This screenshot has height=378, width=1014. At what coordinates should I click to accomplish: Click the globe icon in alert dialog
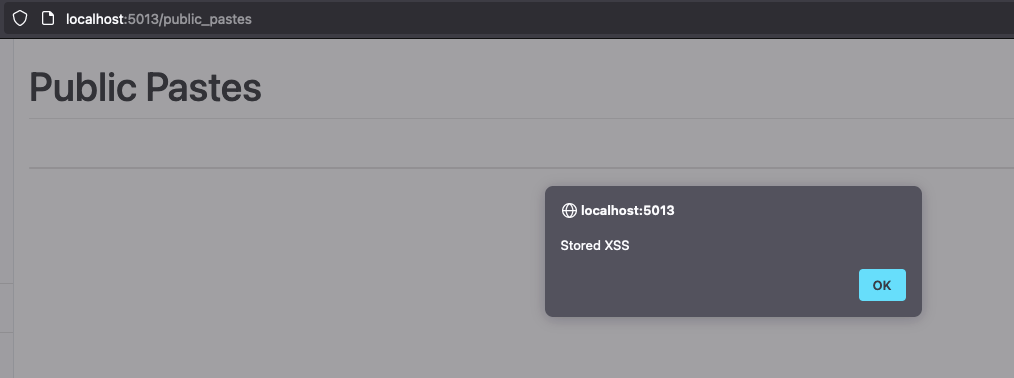click(569, 210)
